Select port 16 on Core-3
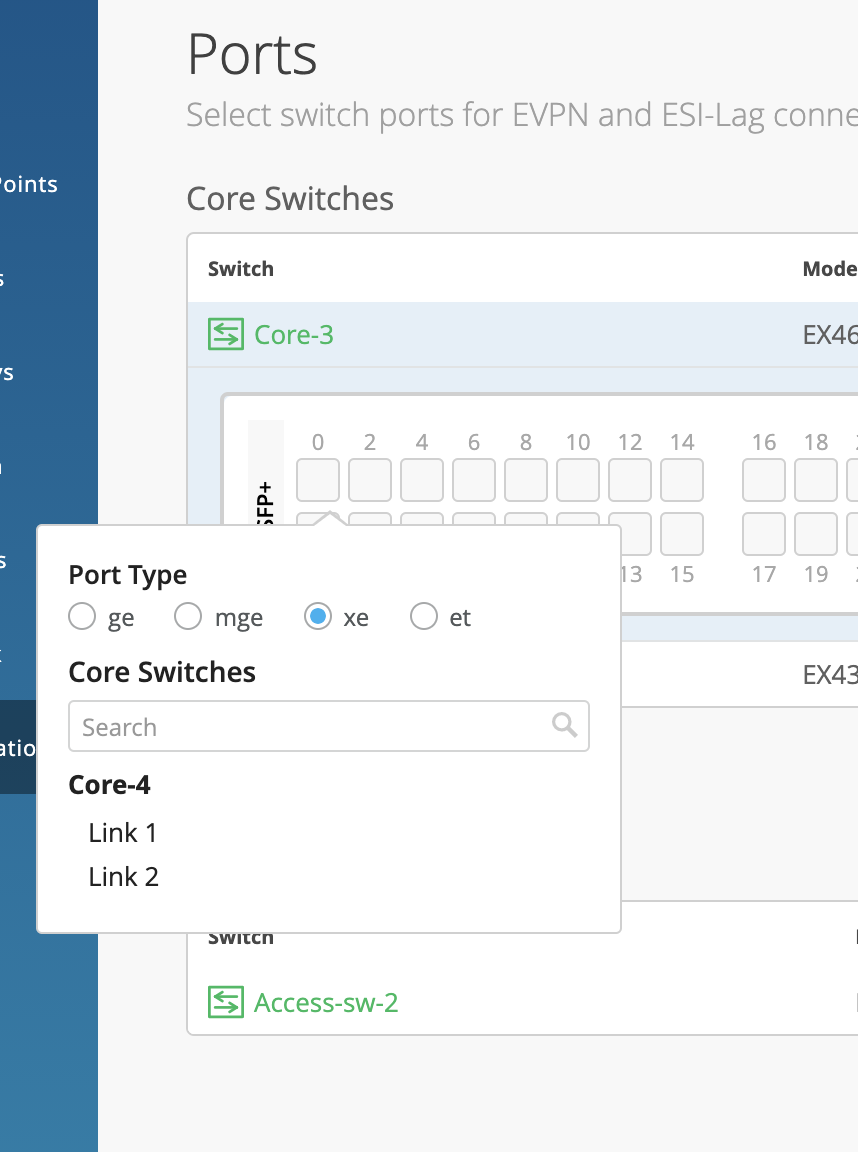Image resolution: width=858 pixels, height=1152 pixels. pos(764,480)
